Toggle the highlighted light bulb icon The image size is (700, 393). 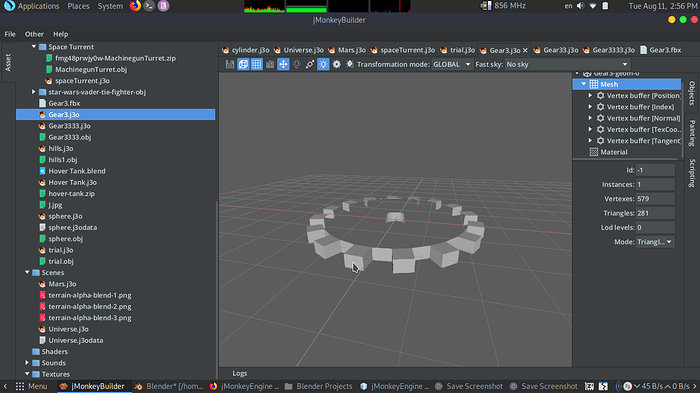323,64
